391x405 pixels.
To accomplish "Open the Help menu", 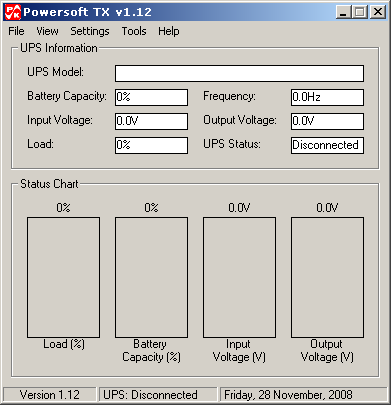I will [169, 31].
